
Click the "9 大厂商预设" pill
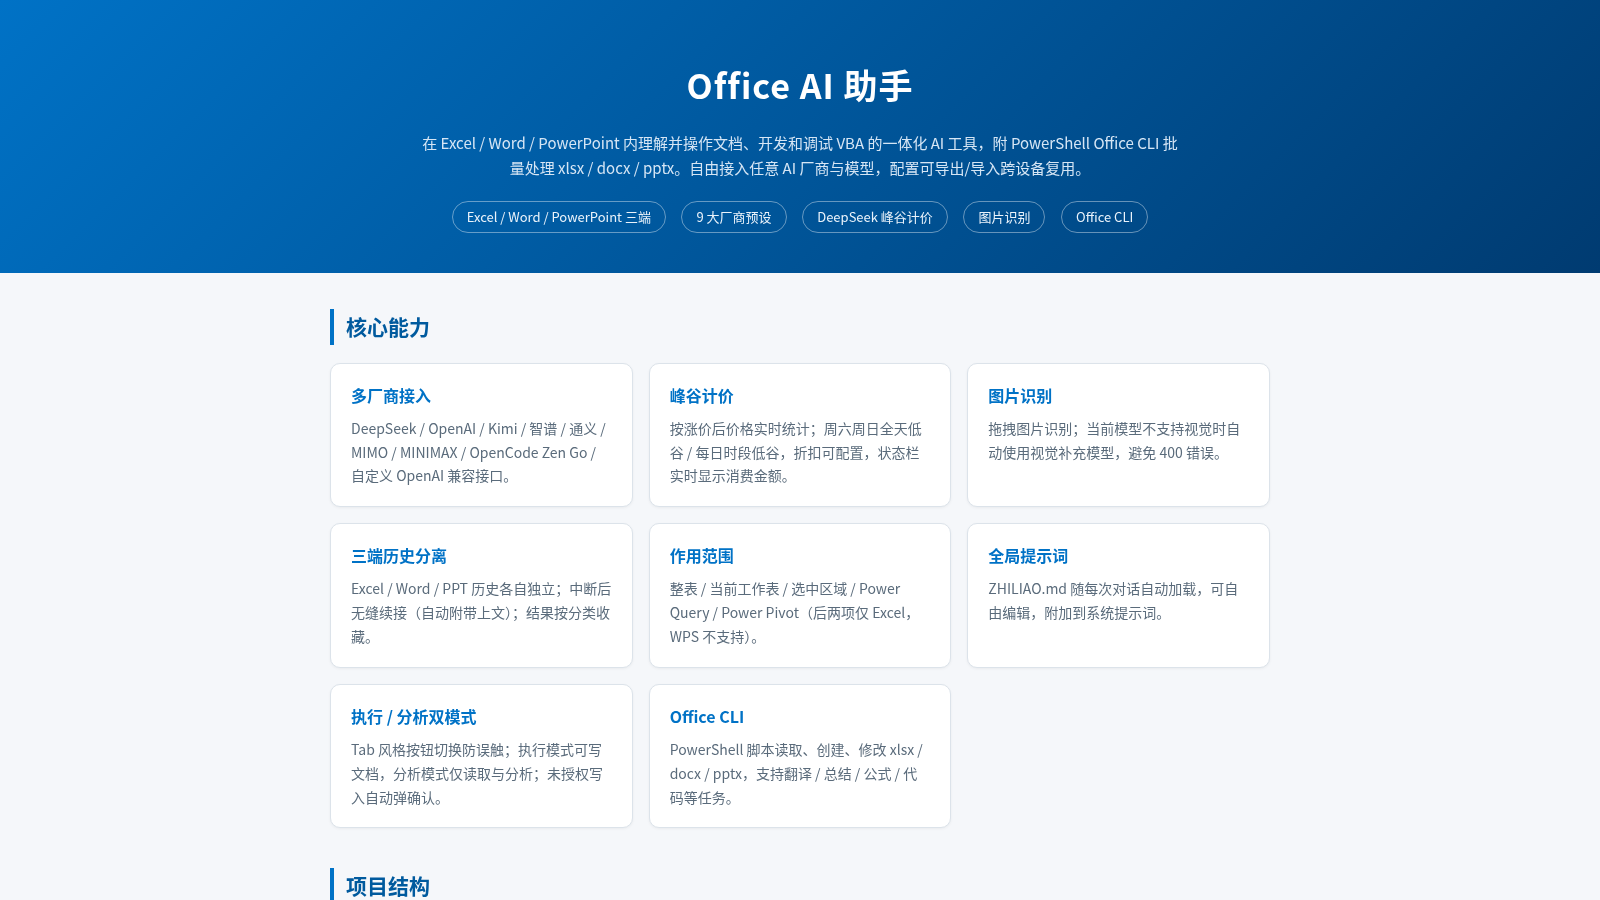click(x=734, y=217)
